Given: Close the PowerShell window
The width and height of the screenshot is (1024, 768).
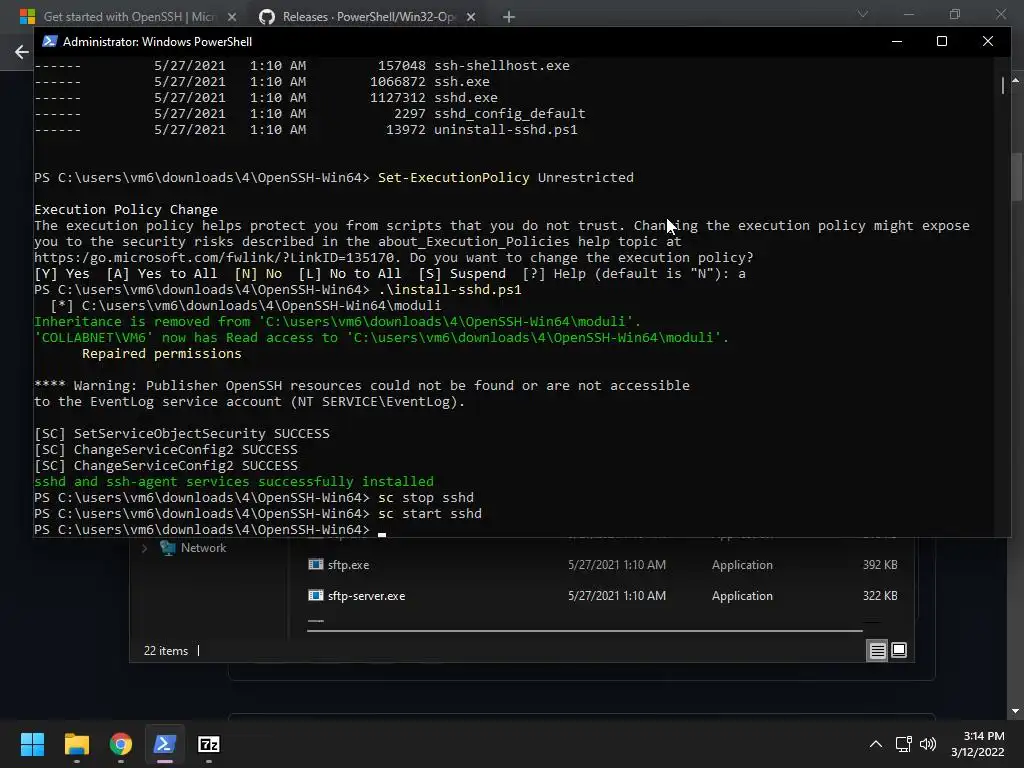Looking at the screenshot, I should coord(987,41).
